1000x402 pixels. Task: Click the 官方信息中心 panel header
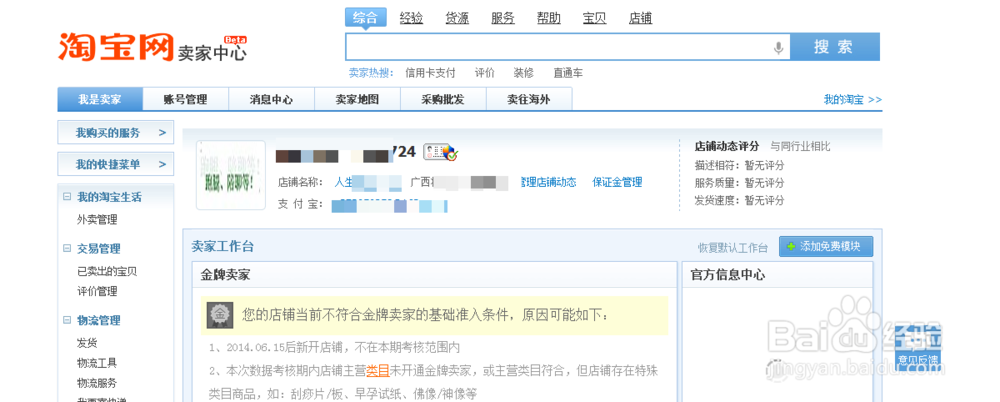[777, 274]
